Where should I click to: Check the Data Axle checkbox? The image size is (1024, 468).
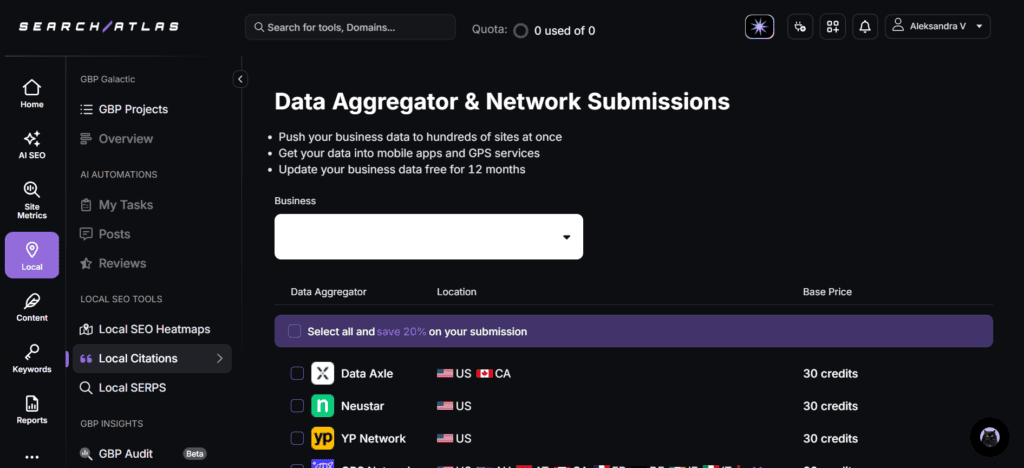(297, 373)
